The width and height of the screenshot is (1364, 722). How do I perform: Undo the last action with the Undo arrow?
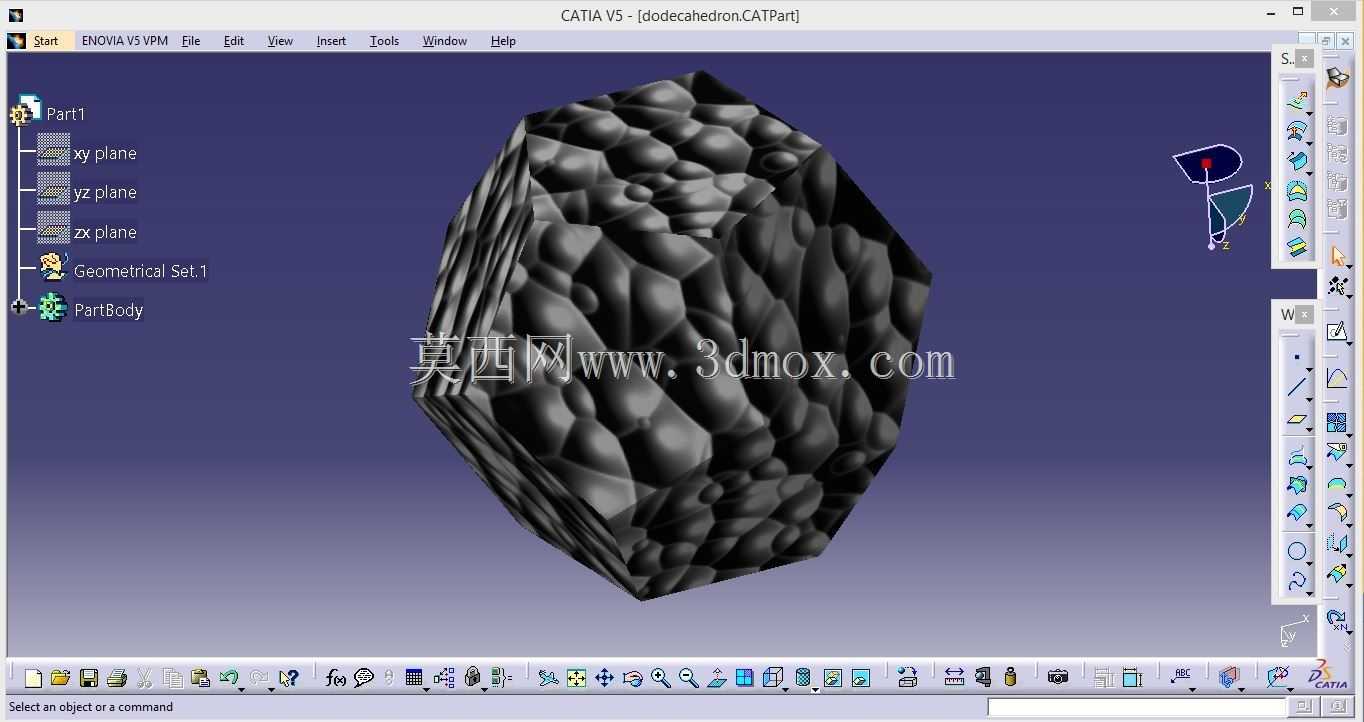(228, 677)
